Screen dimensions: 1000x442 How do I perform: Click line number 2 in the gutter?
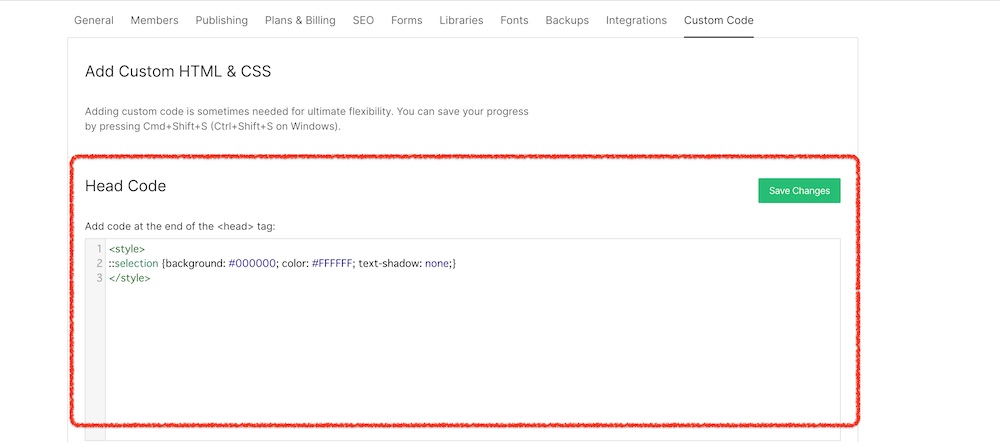click(99, 263)
